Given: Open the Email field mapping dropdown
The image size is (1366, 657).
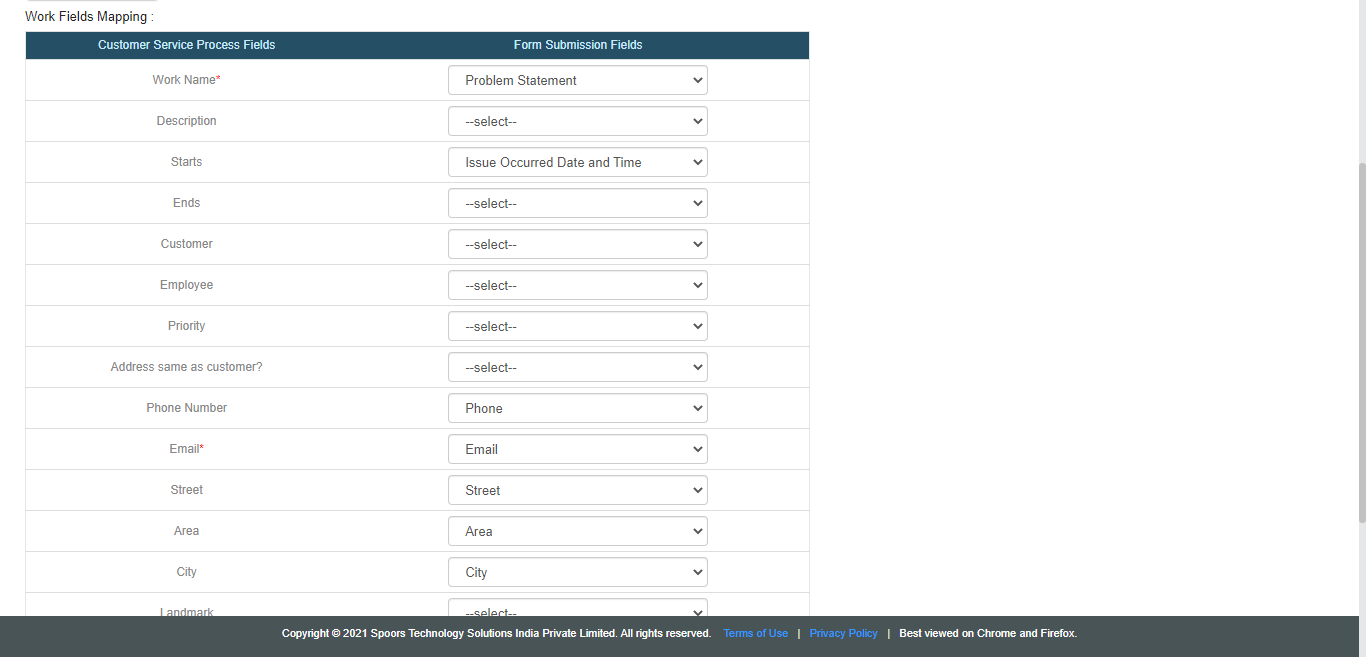Looking at the screenshot, I should coord(577,449).
